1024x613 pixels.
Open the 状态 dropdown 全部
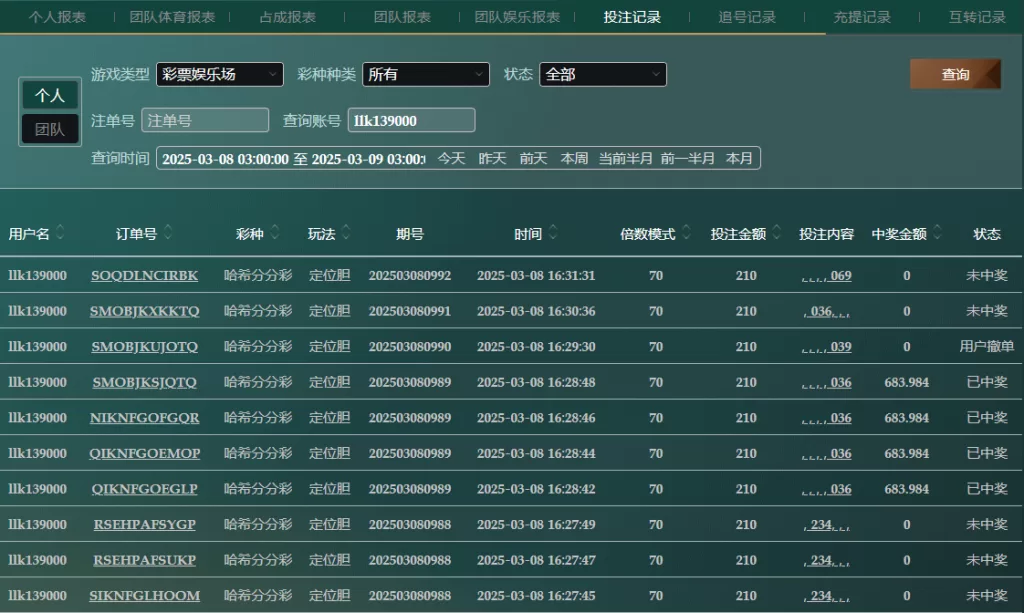pos(603,74)
